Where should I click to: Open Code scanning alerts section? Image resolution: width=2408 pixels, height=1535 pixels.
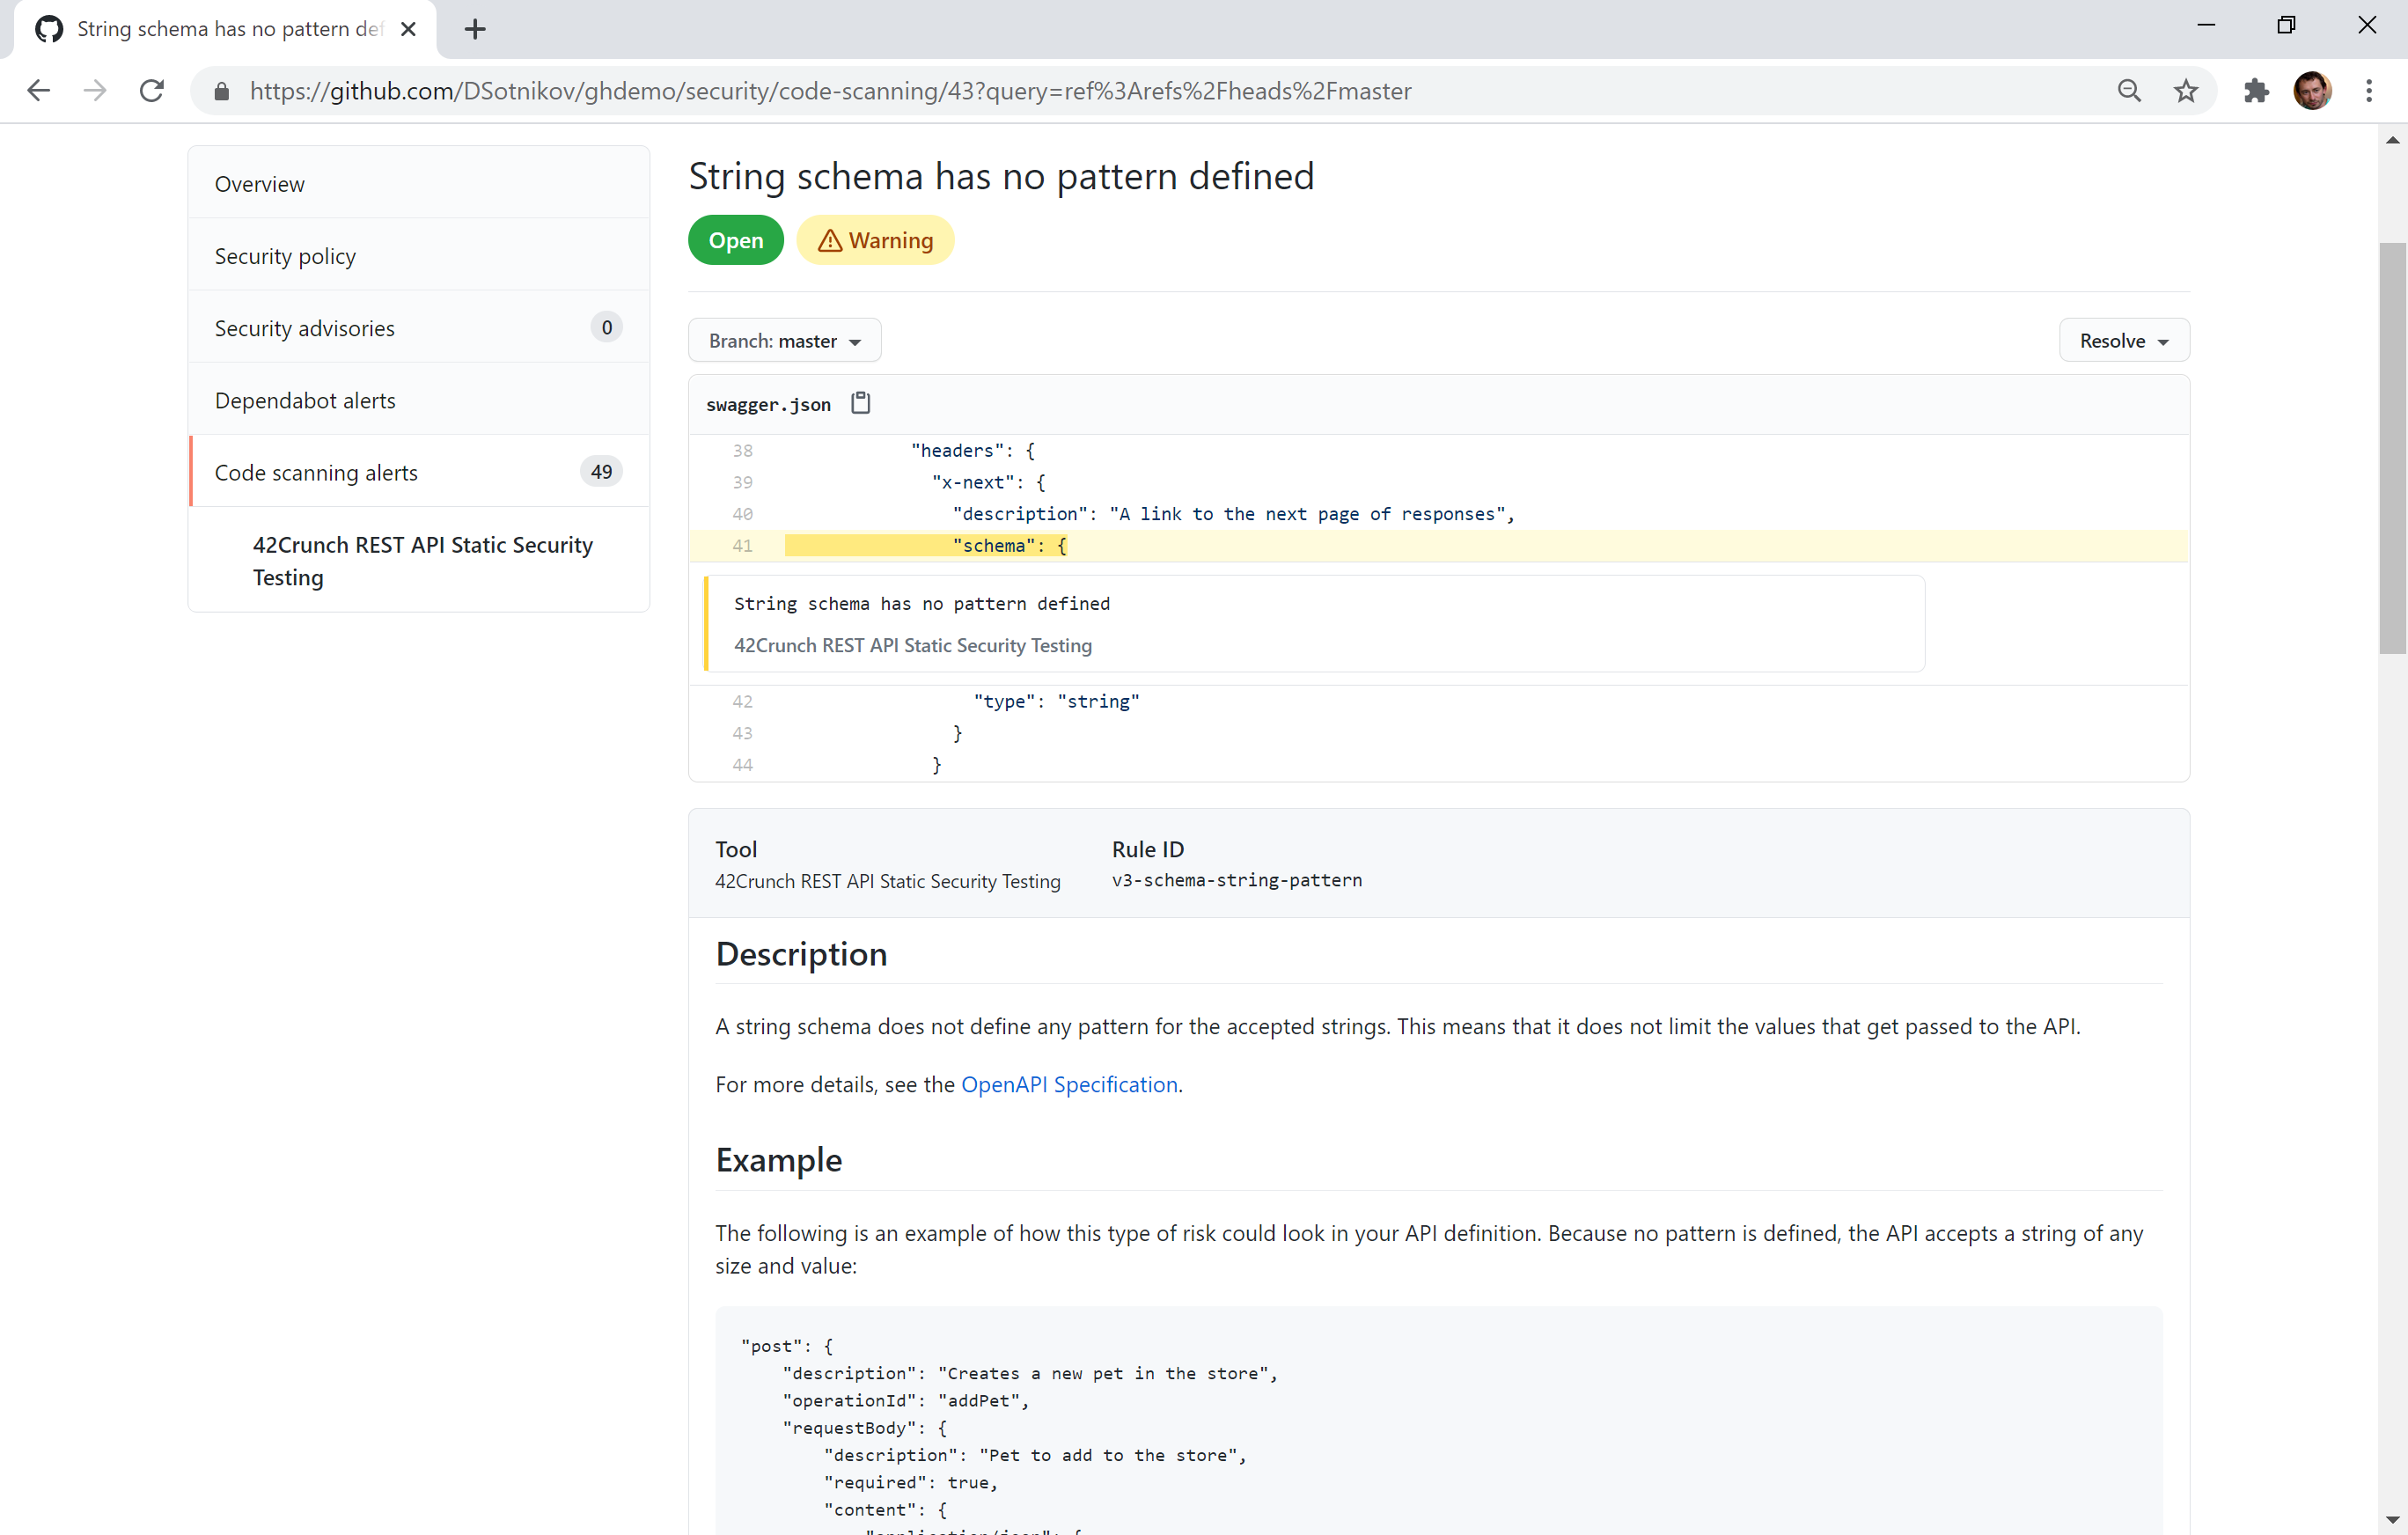(316, 472)
